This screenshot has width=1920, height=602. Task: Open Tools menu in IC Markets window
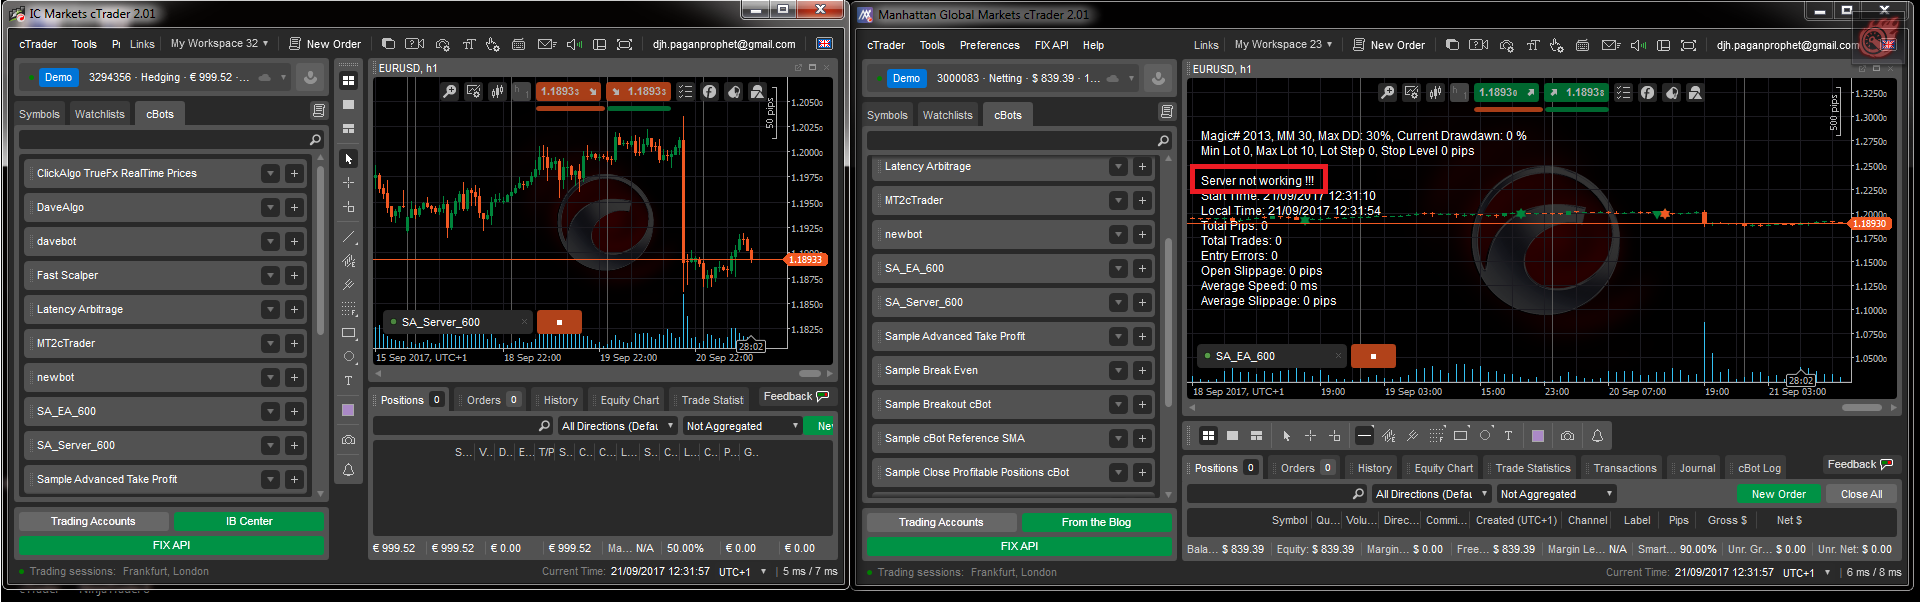(x=84, y=44)
